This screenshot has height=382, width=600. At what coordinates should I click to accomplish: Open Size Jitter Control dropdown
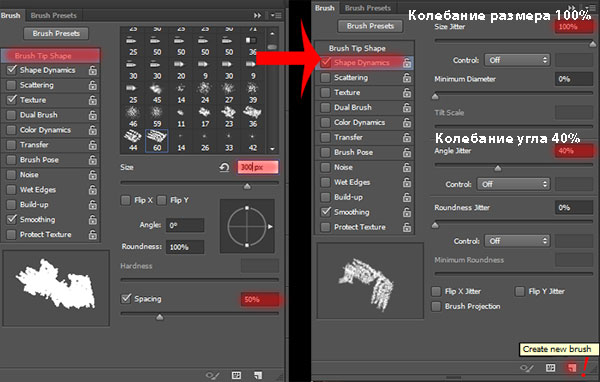tap(517, 60)
